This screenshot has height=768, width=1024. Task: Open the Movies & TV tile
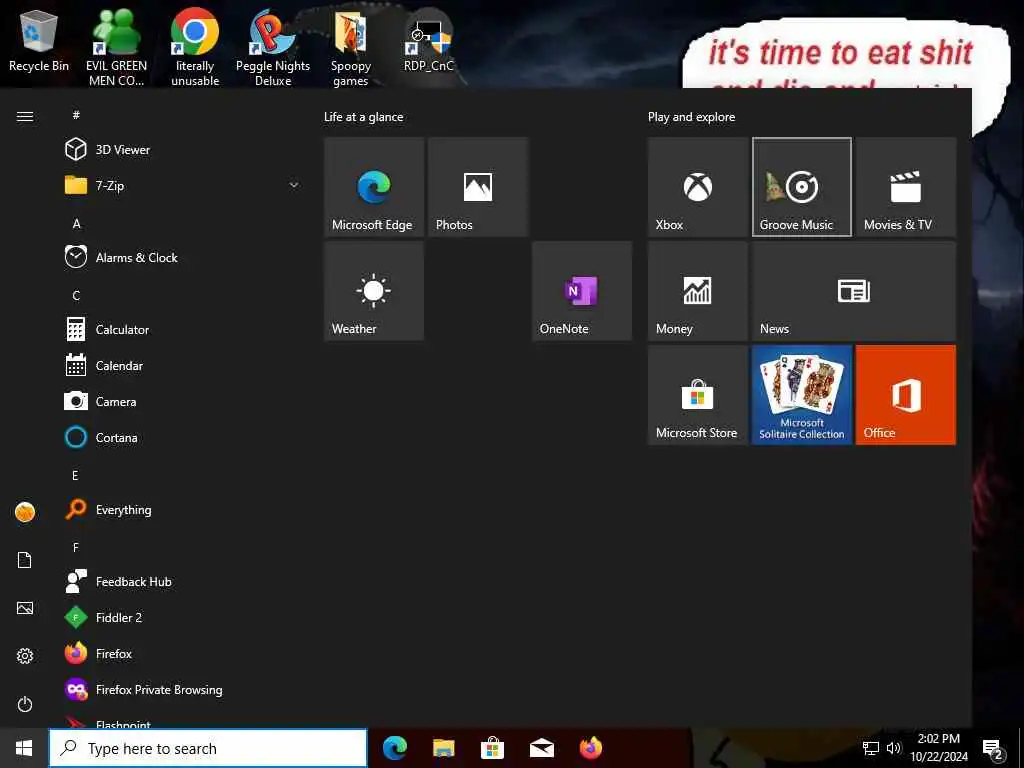click(906, 187)
